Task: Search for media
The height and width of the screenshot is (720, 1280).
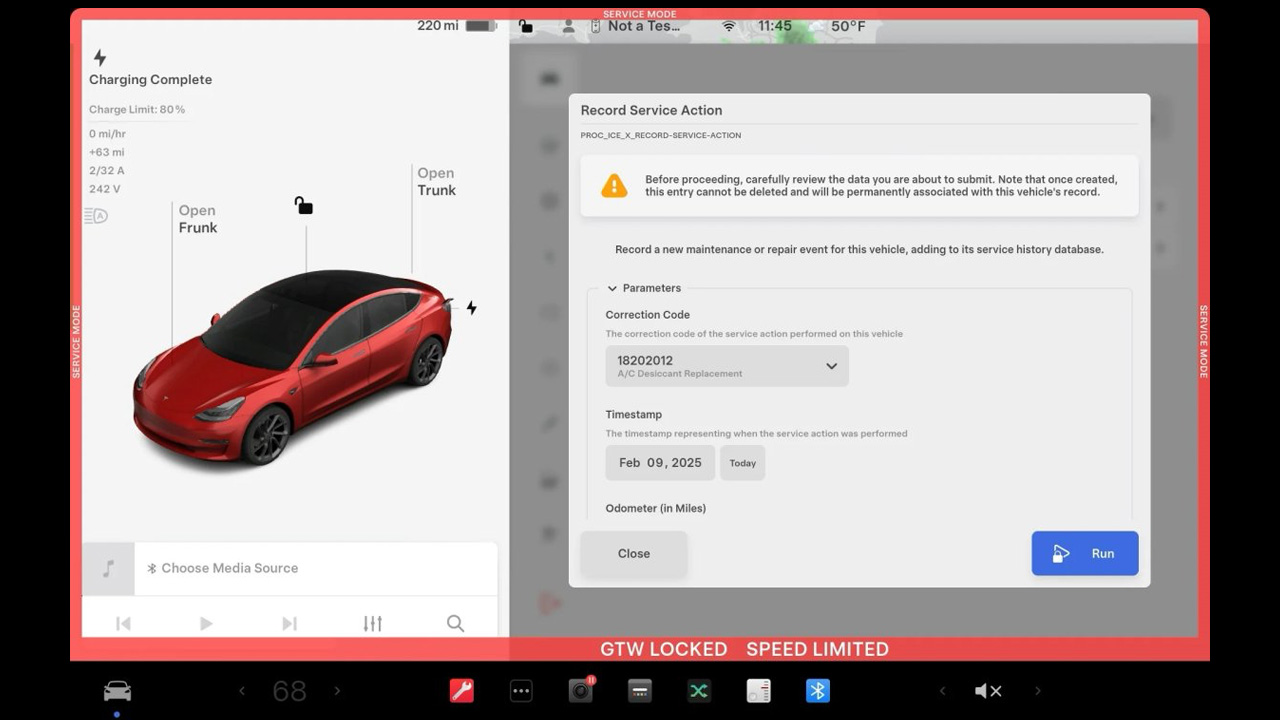Action: [x=455, y=623]
